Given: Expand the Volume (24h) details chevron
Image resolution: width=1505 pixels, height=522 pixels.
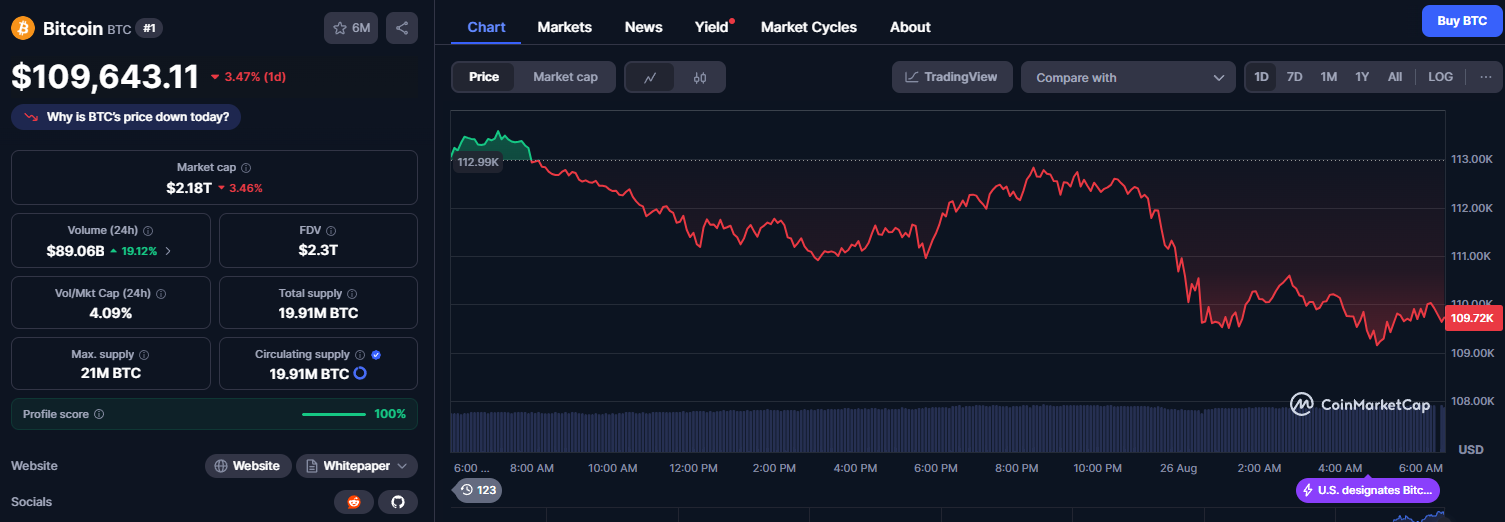Looking at the screenshot, I should click(168, 251).
